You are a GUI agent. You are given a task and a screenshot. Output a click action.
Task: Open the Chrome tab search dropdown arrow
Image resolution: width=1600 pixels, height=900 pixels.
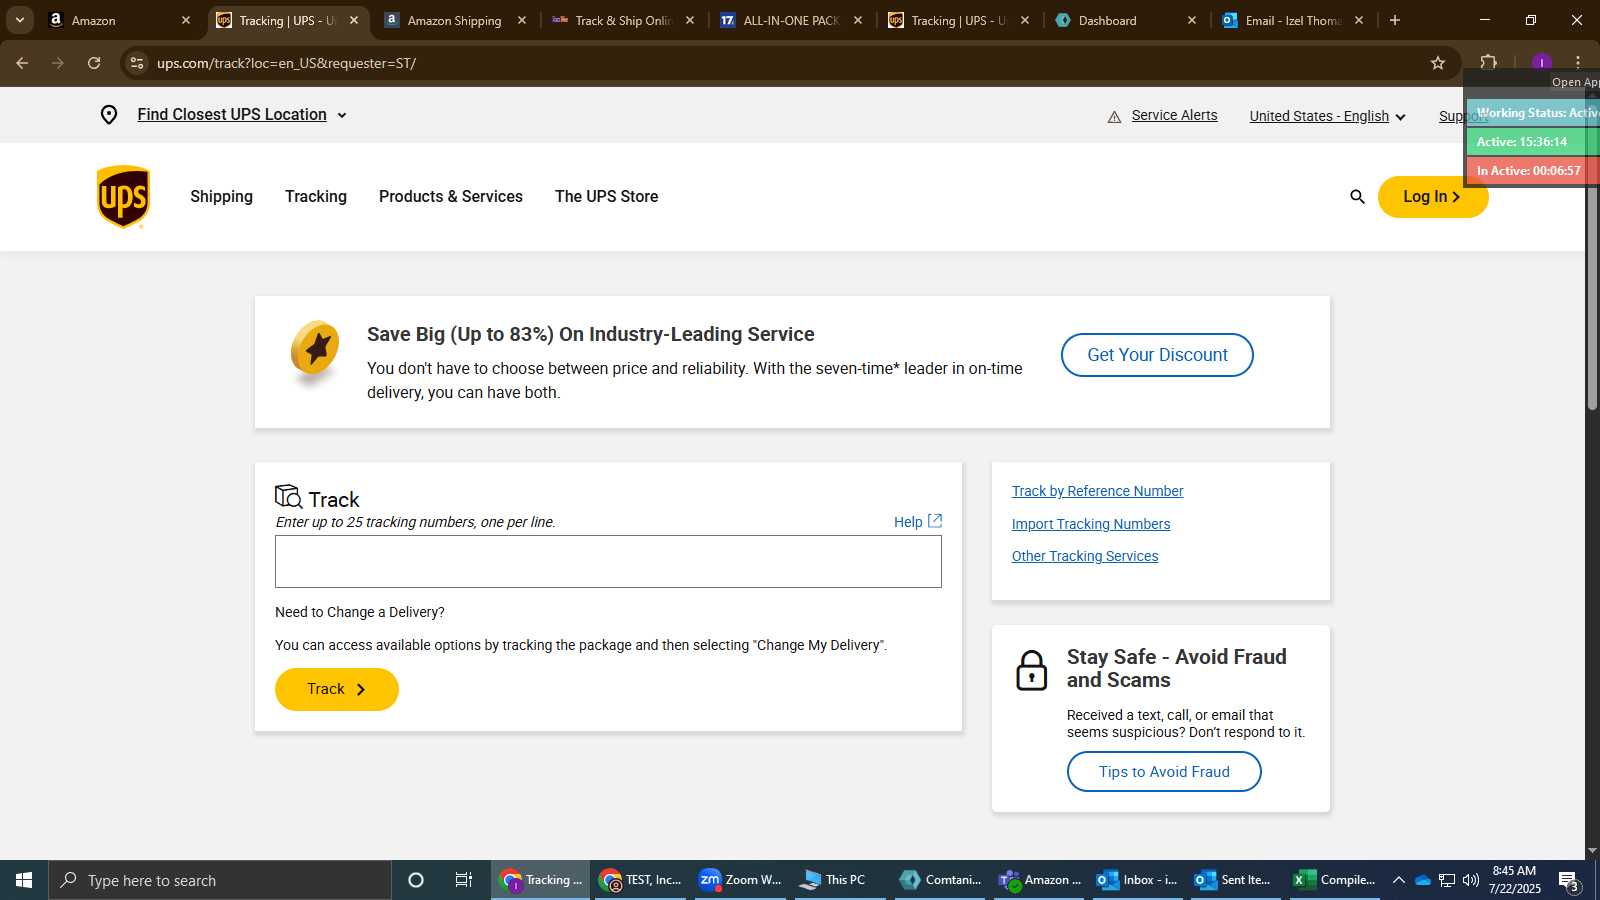coord(19,20)
